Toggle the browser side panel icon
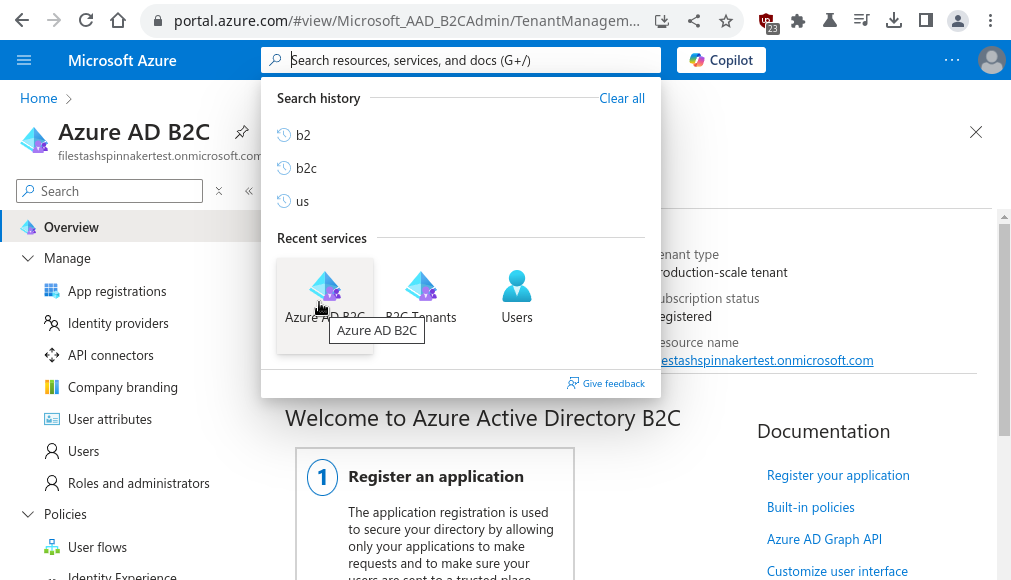The image size is (1011, 580). [x=926, y=21]
